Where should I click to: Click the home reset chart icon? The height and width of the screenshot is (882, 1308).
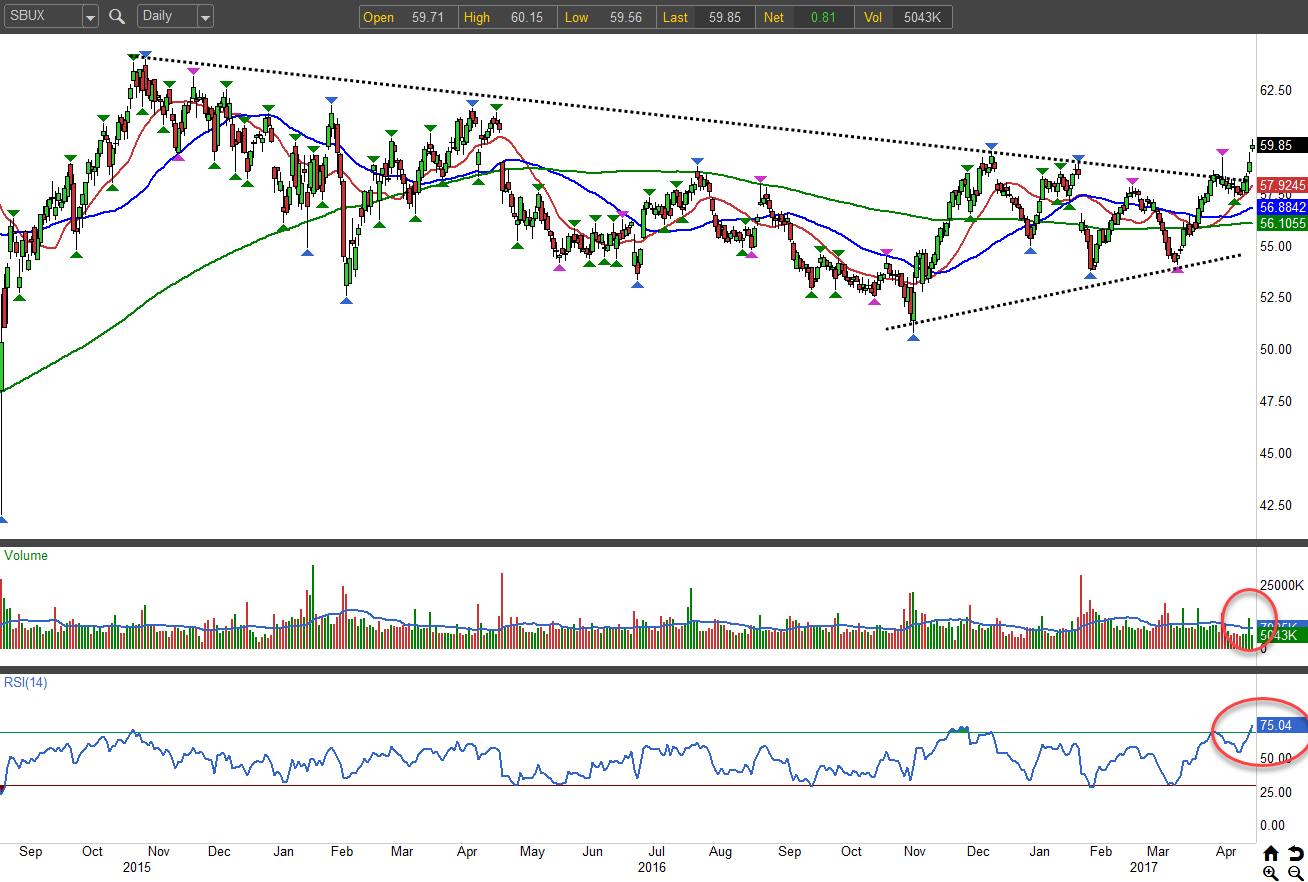1271,853
